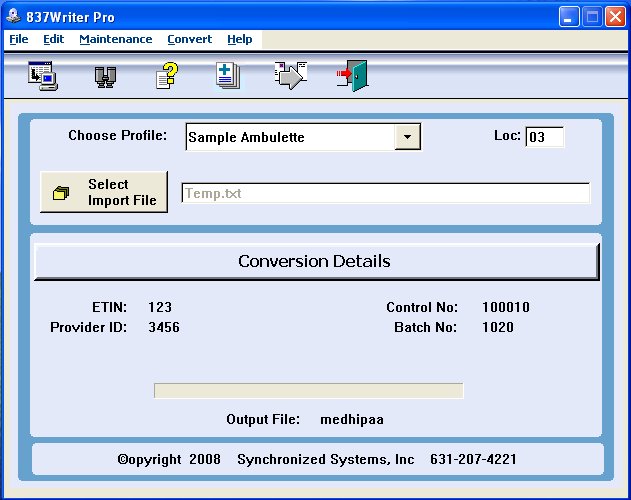Click the Conversion Details button
Image resolution: width=631 pixels, height=500 pixels.
[x=317, y=261]
